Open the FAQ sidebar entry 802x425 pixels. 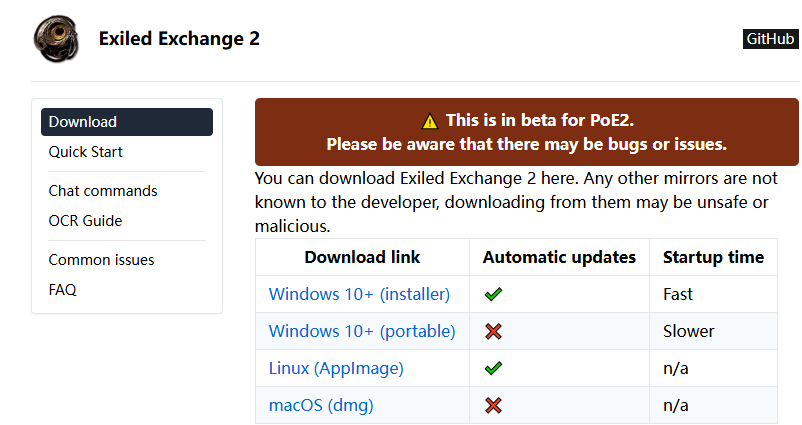click(62, 290)
